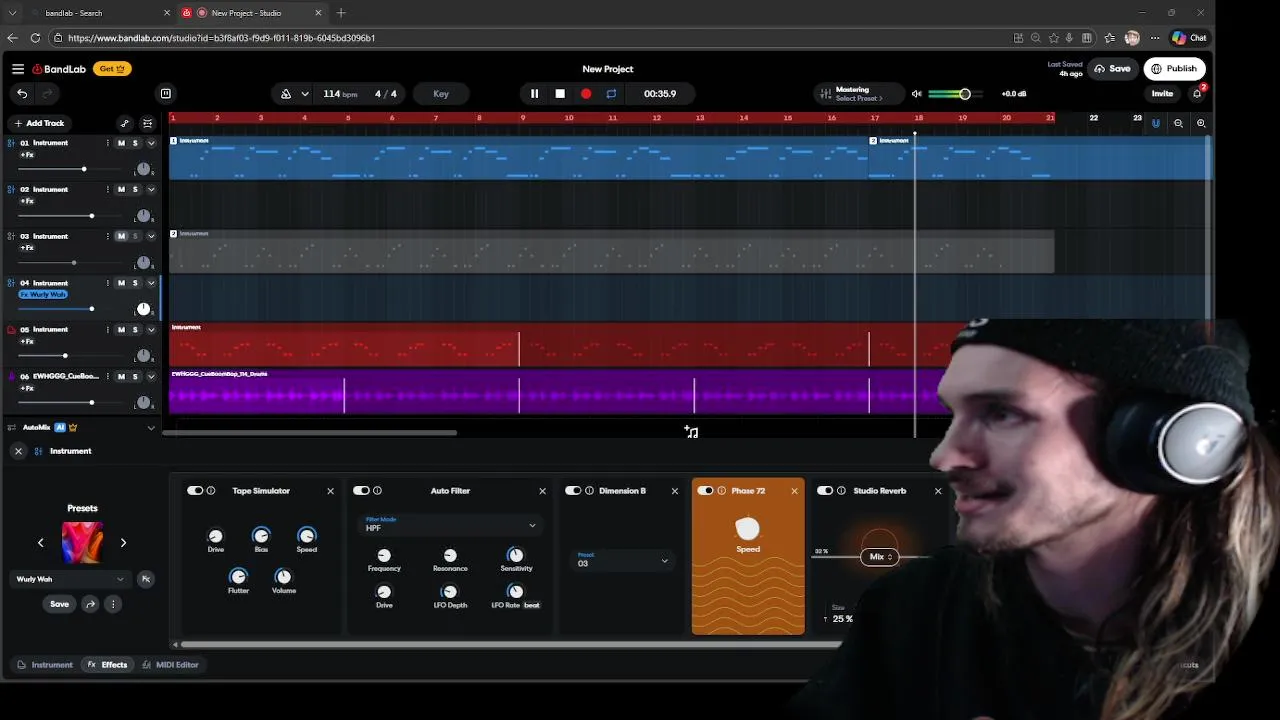1280x720 pixels.
Task: Open Dimension B preset 03 dropdown
Action: (x=621, y=560)
